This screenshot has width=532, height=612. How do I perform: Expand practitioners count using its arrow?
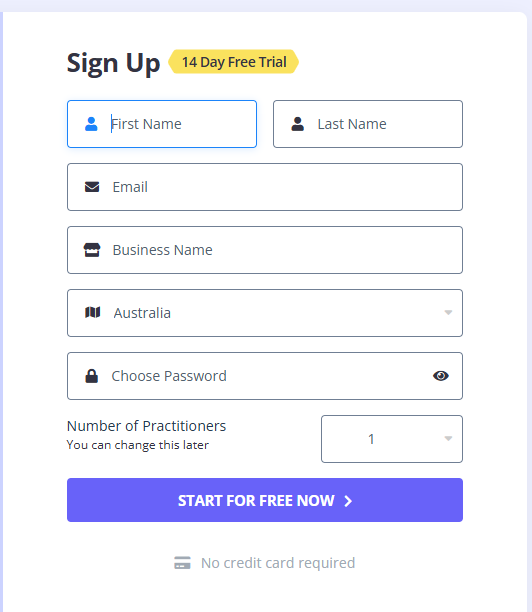[448, 439]
